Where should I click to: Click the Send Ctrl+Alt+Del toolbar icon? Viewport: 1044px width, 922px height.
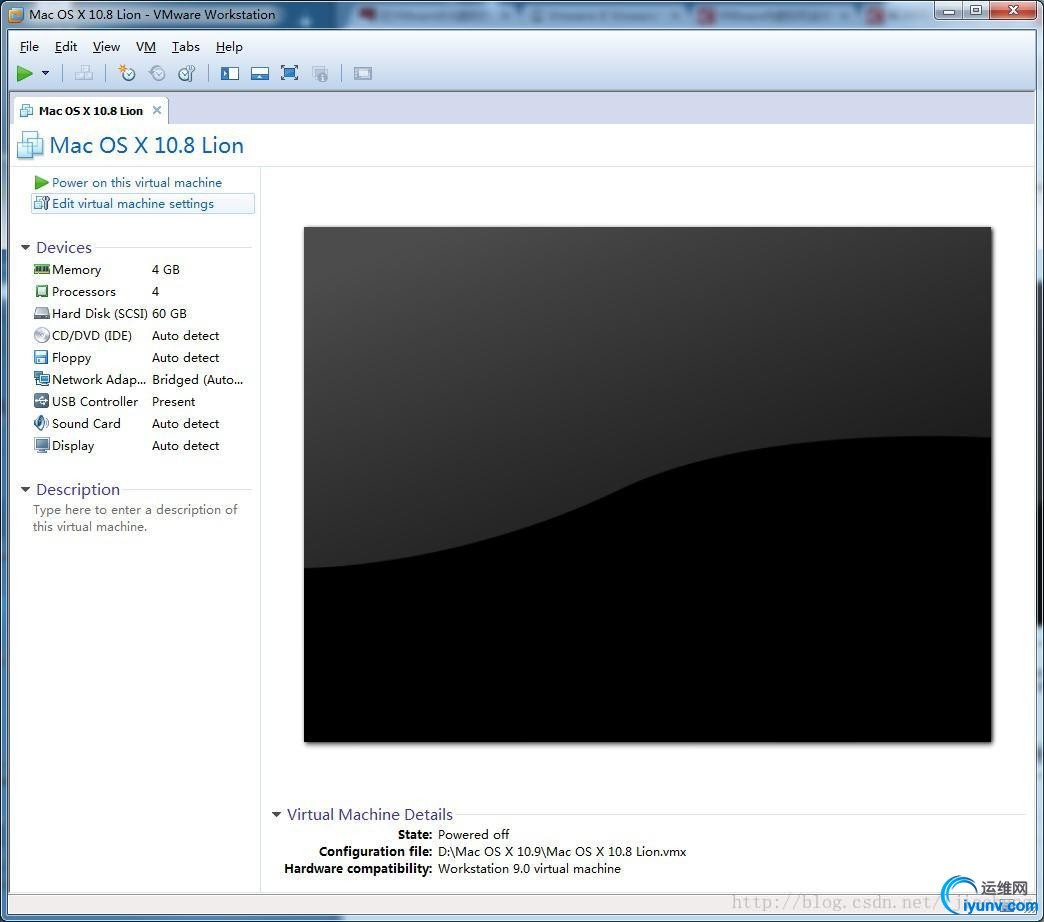tap(84, 73)
